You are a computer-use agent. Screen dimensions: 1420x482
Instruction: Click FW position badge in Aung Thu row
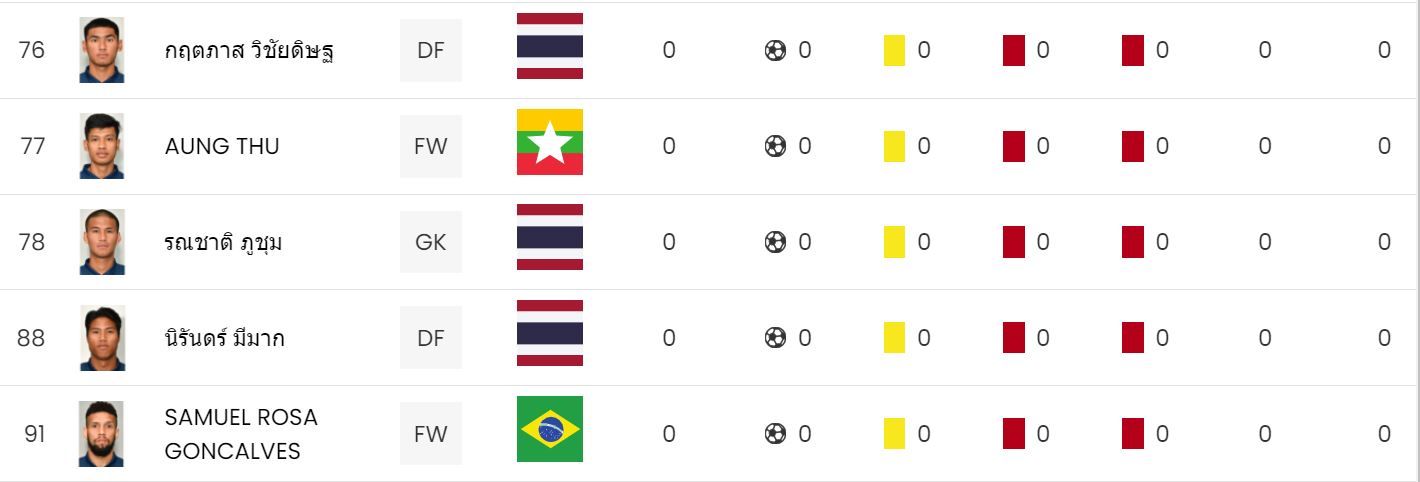coord(430,146)
